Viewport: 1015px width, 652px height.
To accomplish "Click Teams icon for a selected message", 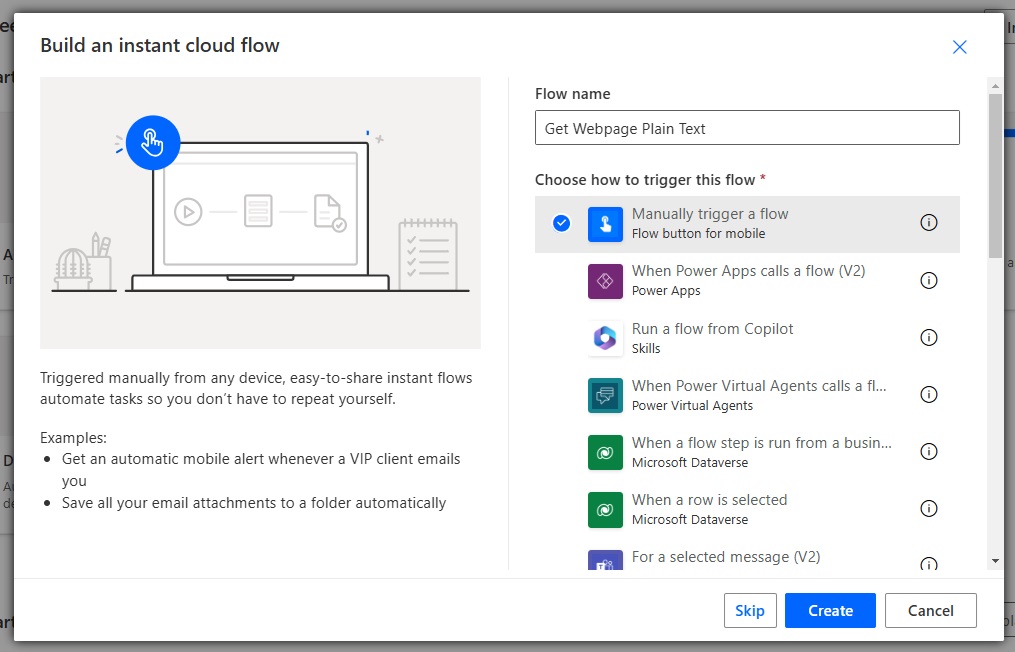I will (605, 560).
